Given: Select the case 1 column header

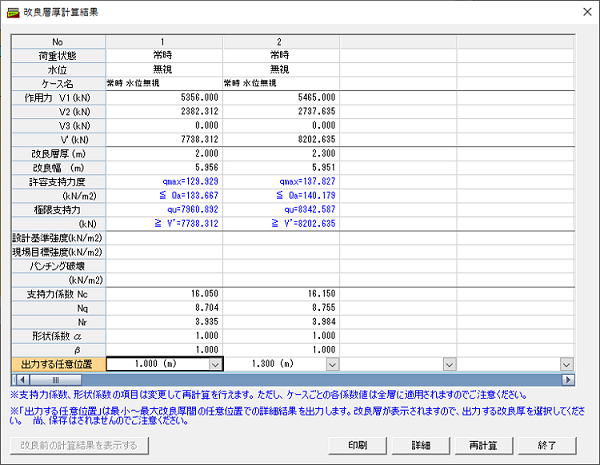Looking at the screenshot, I should pyautogui.click(x=164, y=41).
